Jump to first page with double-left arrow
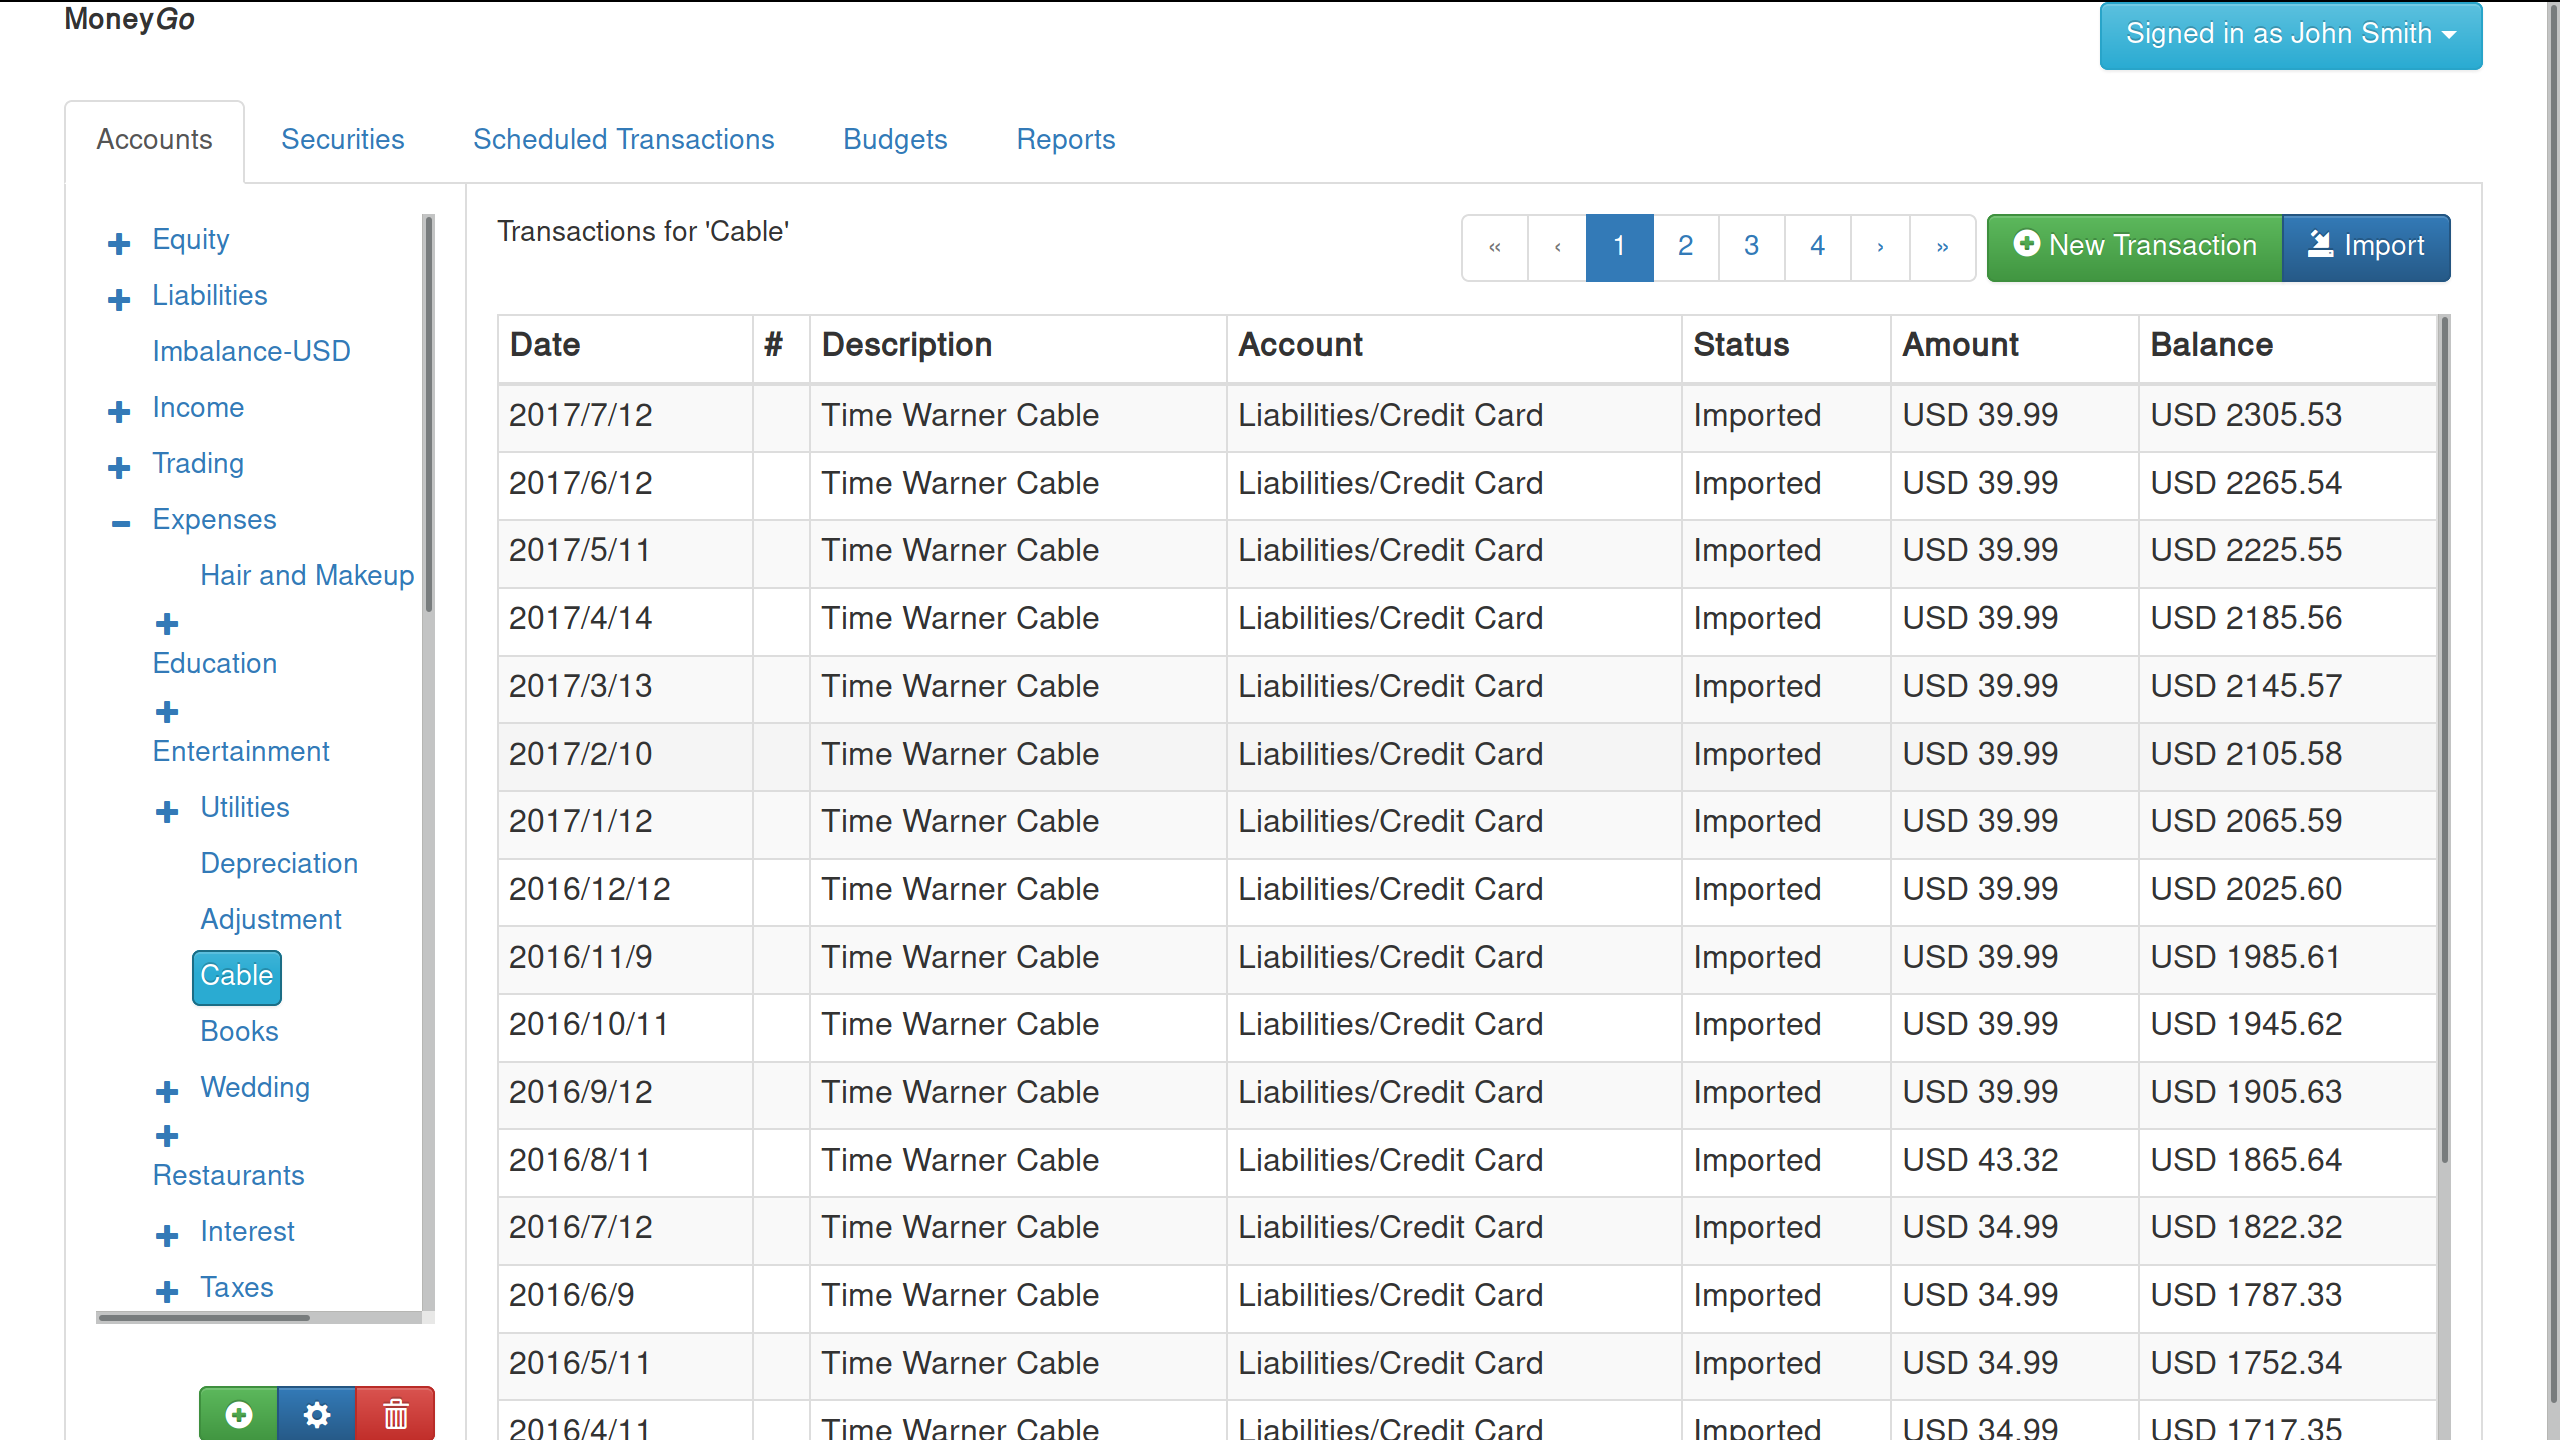The height and width of the screenshot is (1440, 2560). (x=1495, y=246)
